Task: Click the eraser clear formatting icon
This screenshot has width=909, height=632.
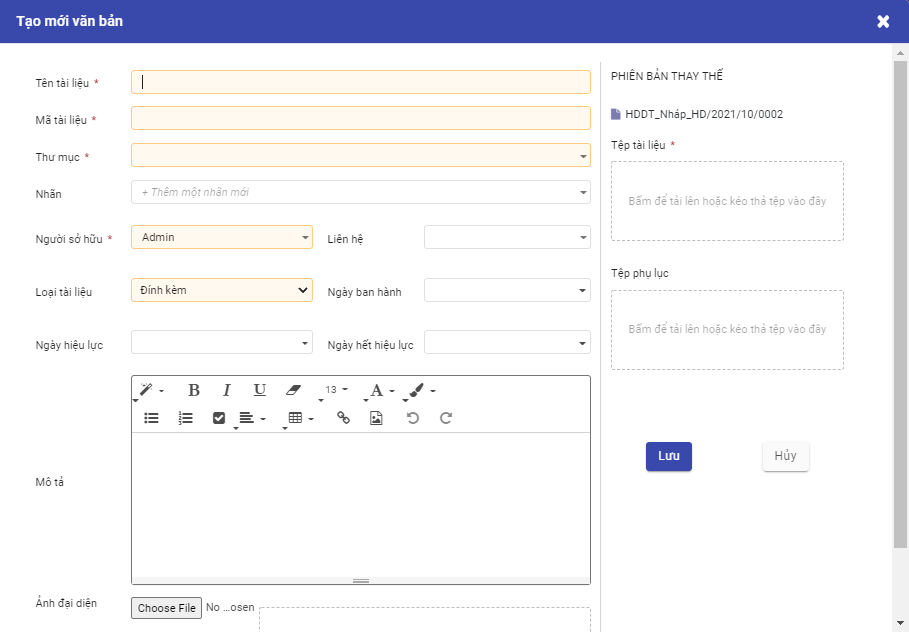Action: click(293, 390)
